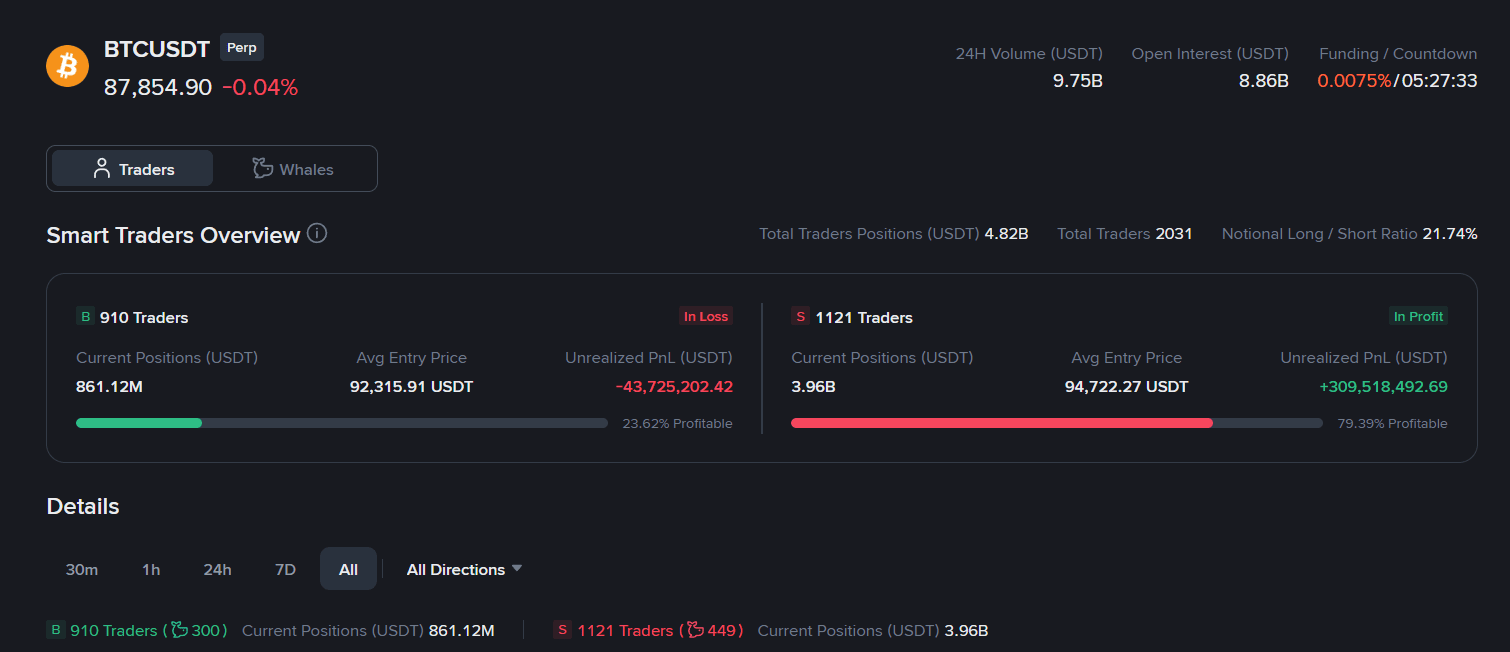Click the green whale icon beside 300
This screenshot has height=652, width=1510.
[180, 630]
